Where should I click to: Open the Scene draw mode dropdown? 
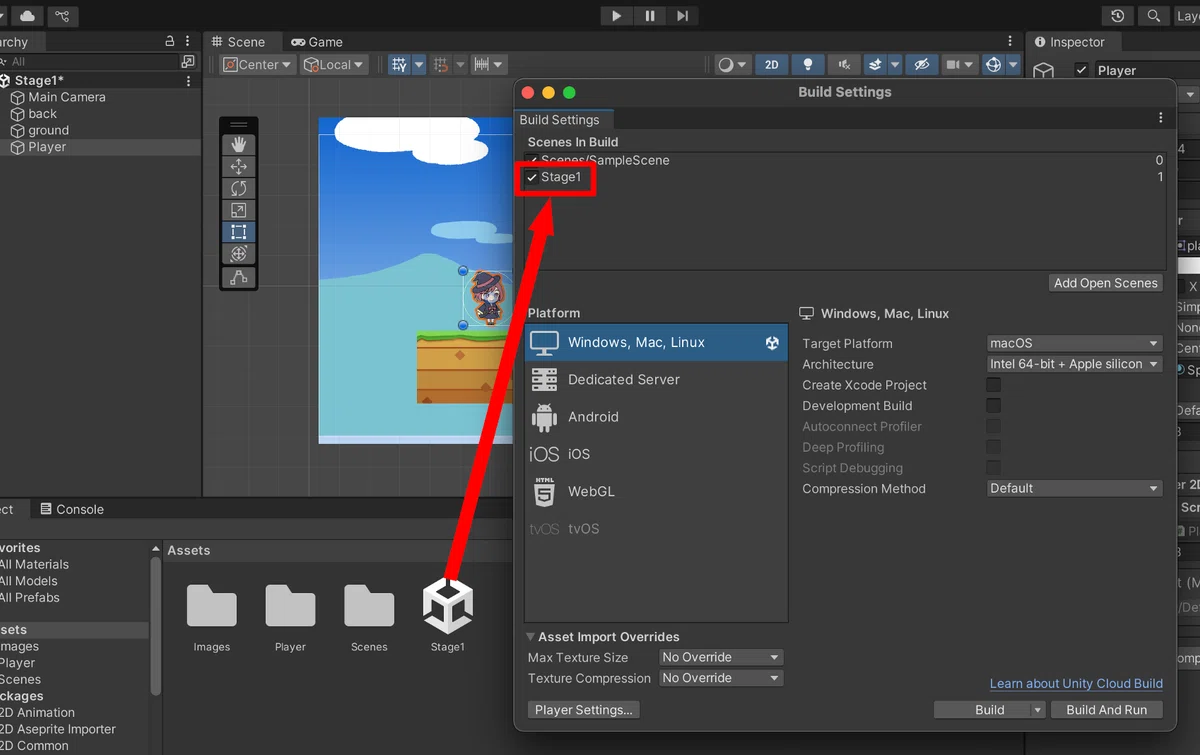(x=732, y=65)
